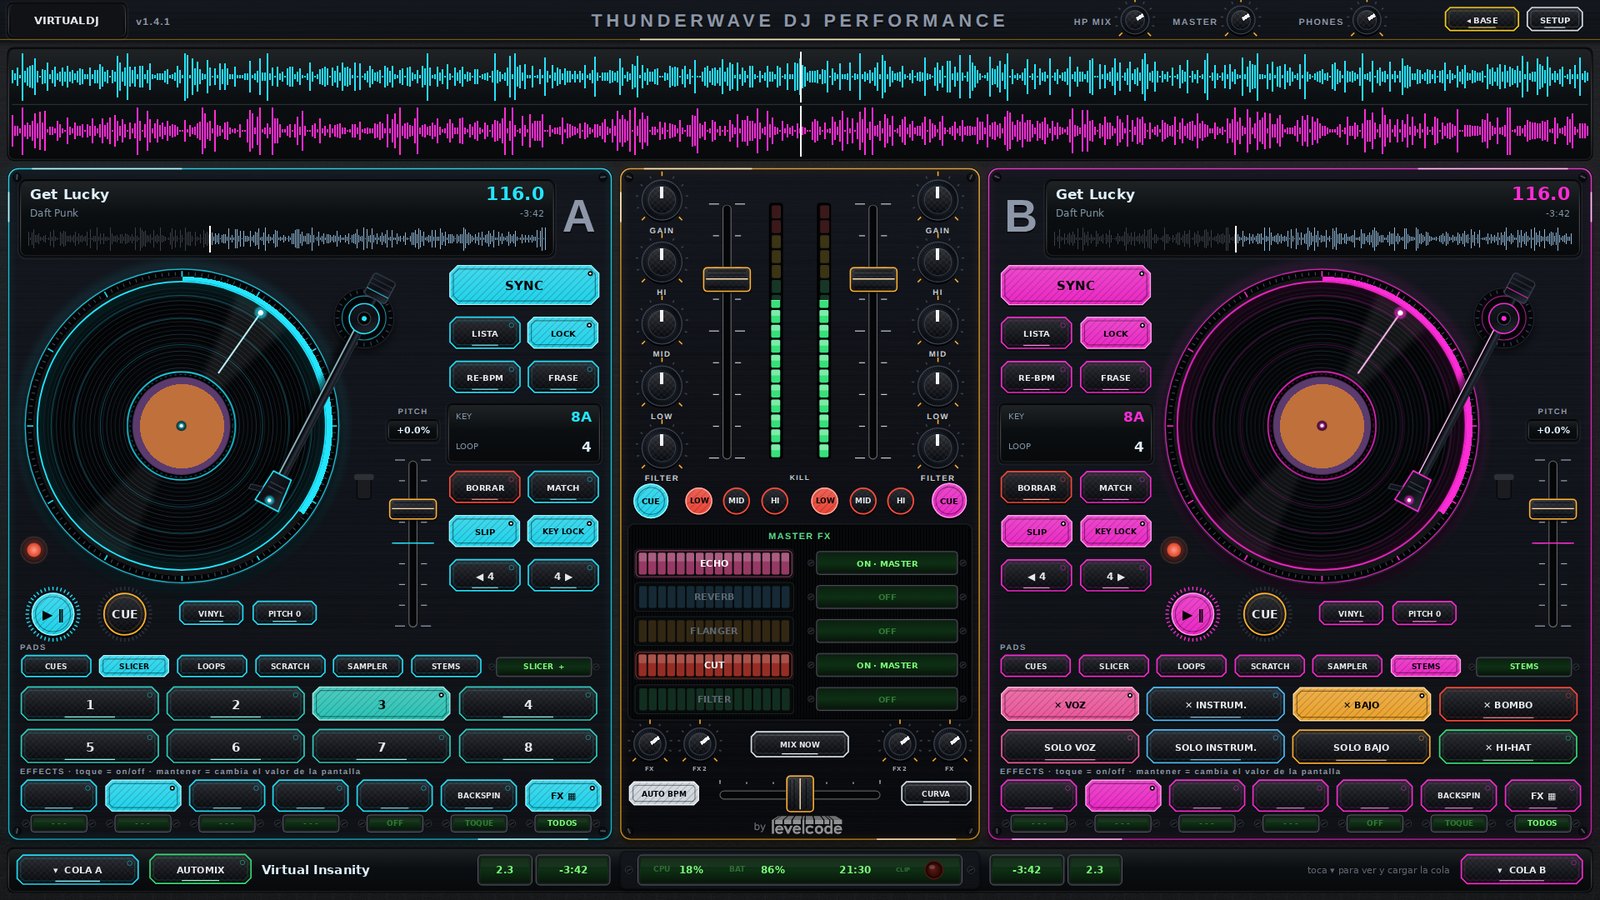Switch deck A pads to LOOPS tab

(211, 666)
